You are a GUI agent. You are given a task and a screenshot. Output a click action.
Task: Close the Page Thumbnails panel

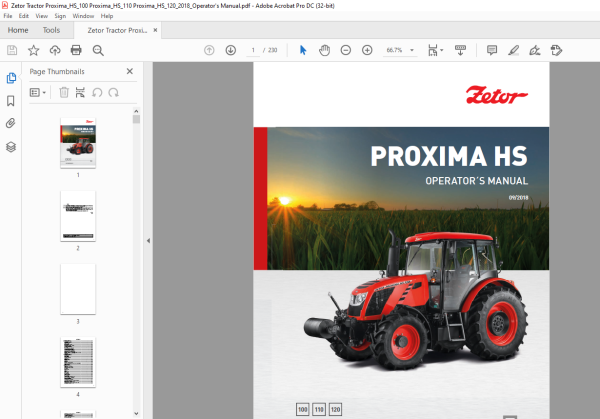click(x=130, y=71)
